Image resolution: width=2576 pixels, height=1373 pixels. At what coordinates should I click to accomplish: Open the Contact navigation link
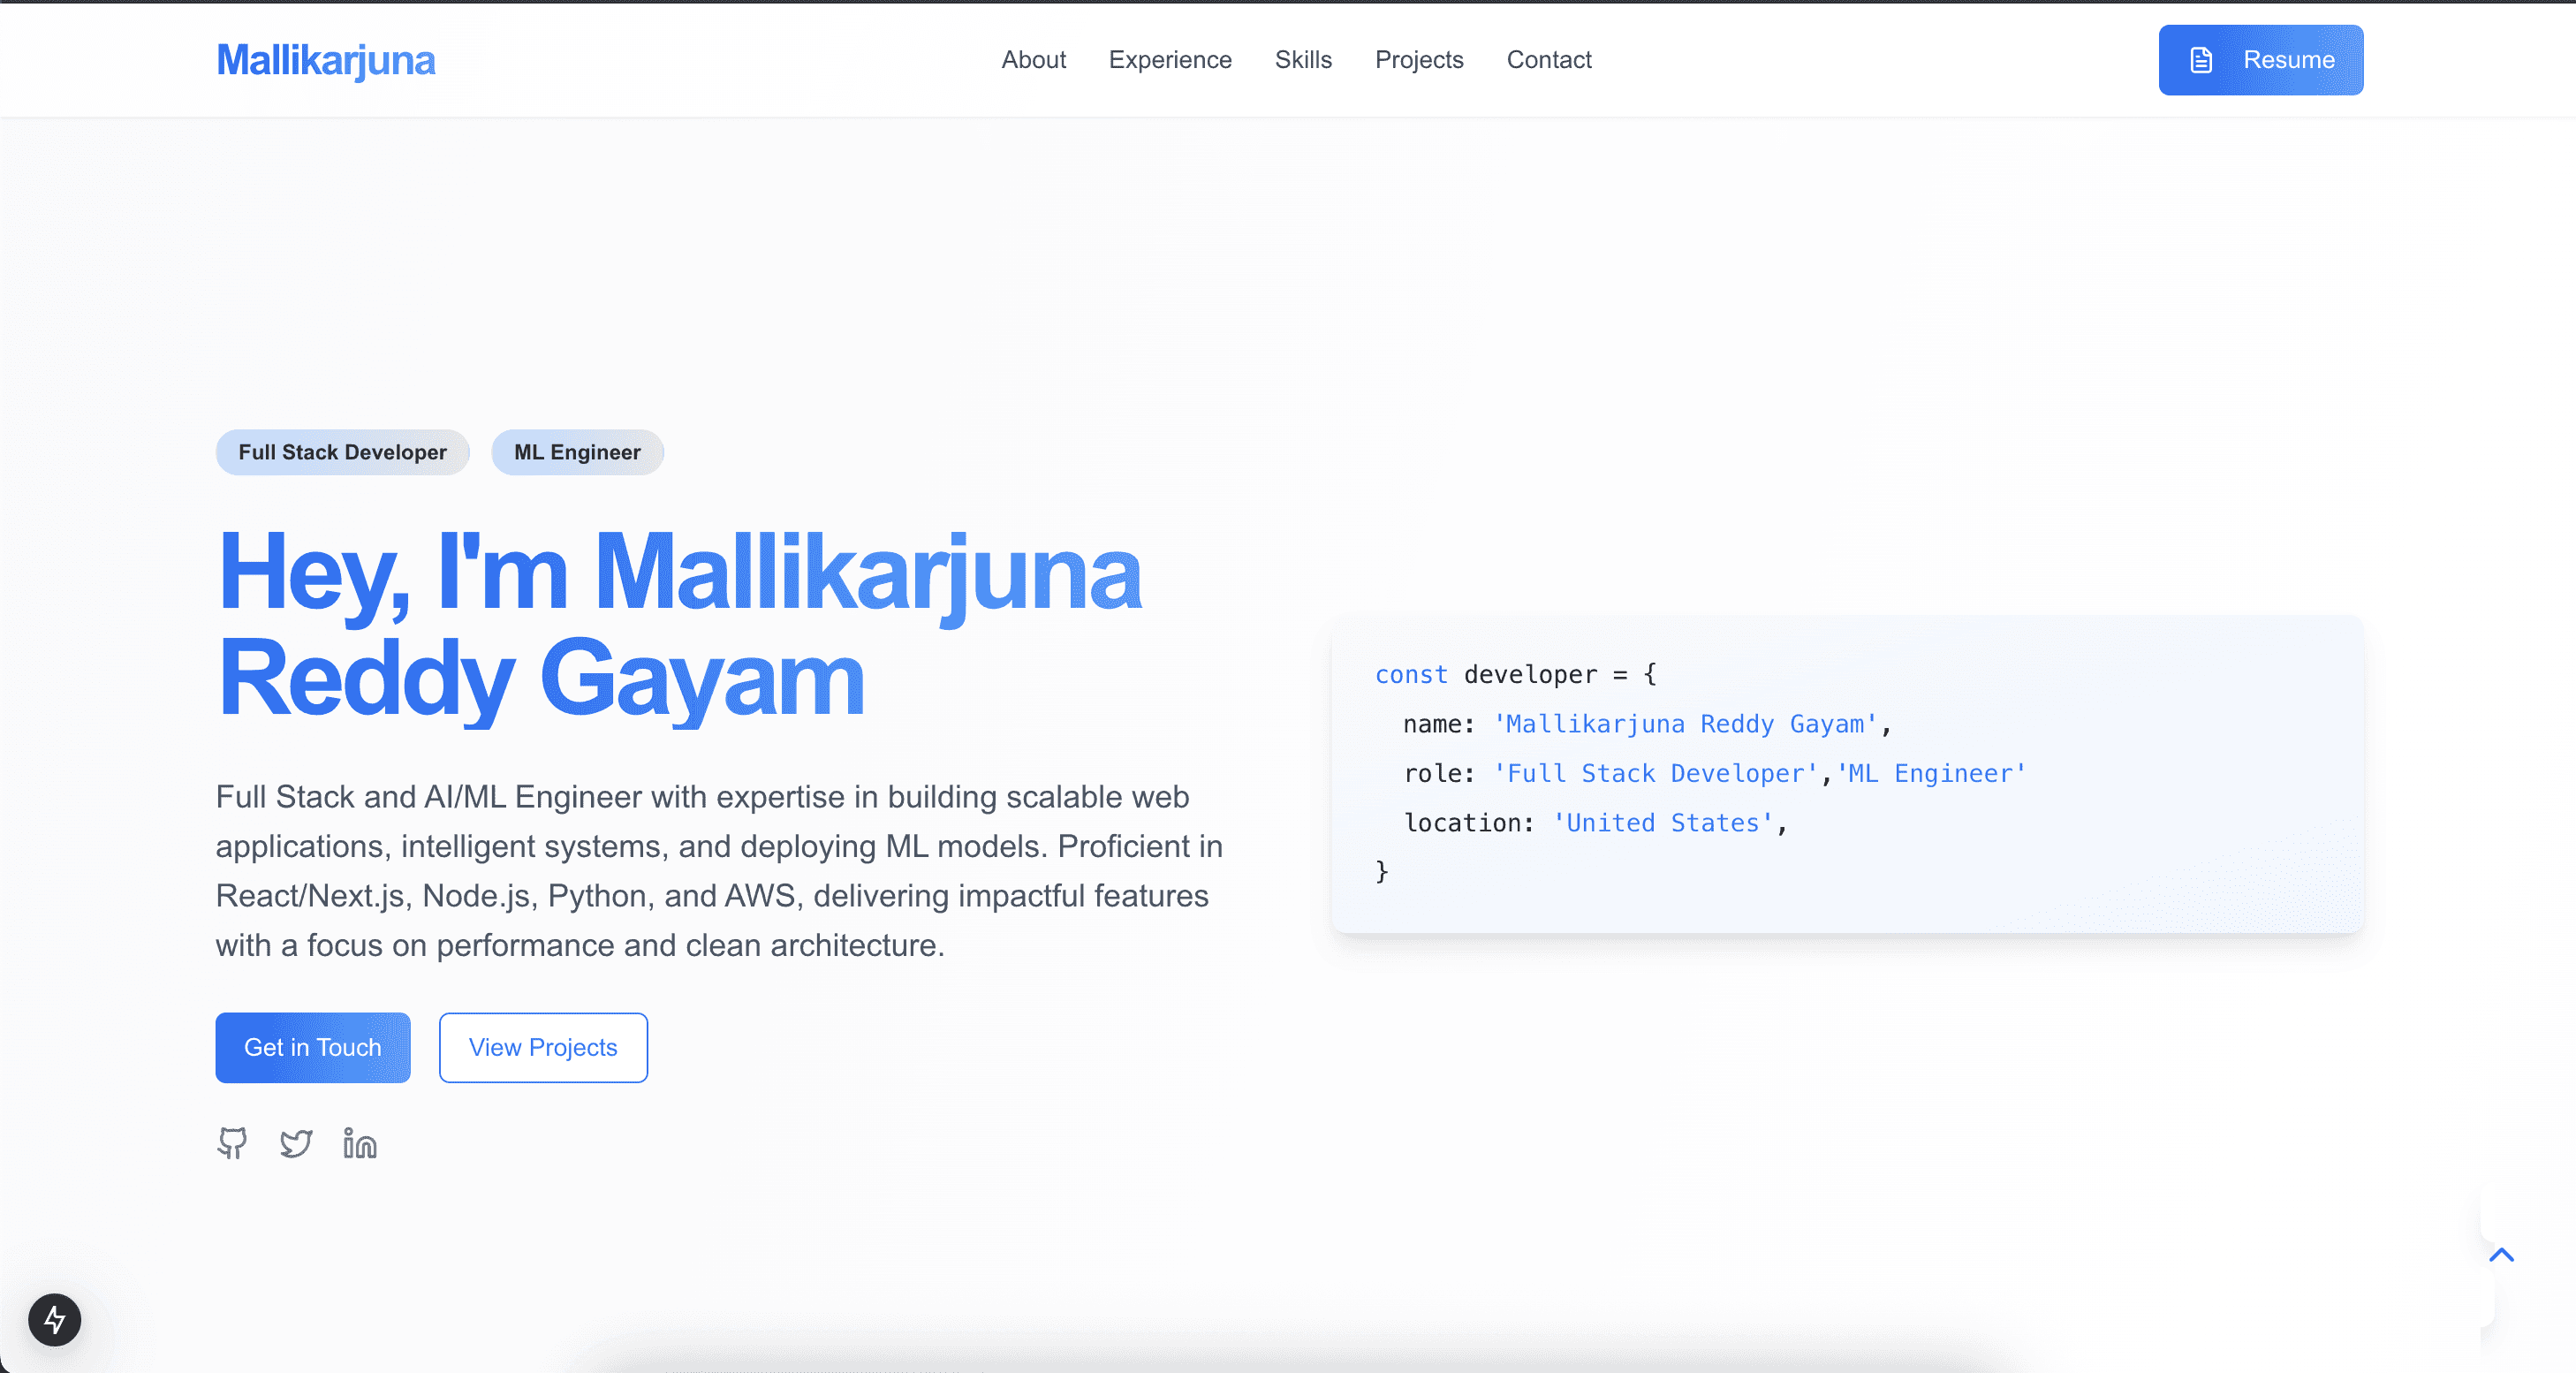coord(1549,59)
